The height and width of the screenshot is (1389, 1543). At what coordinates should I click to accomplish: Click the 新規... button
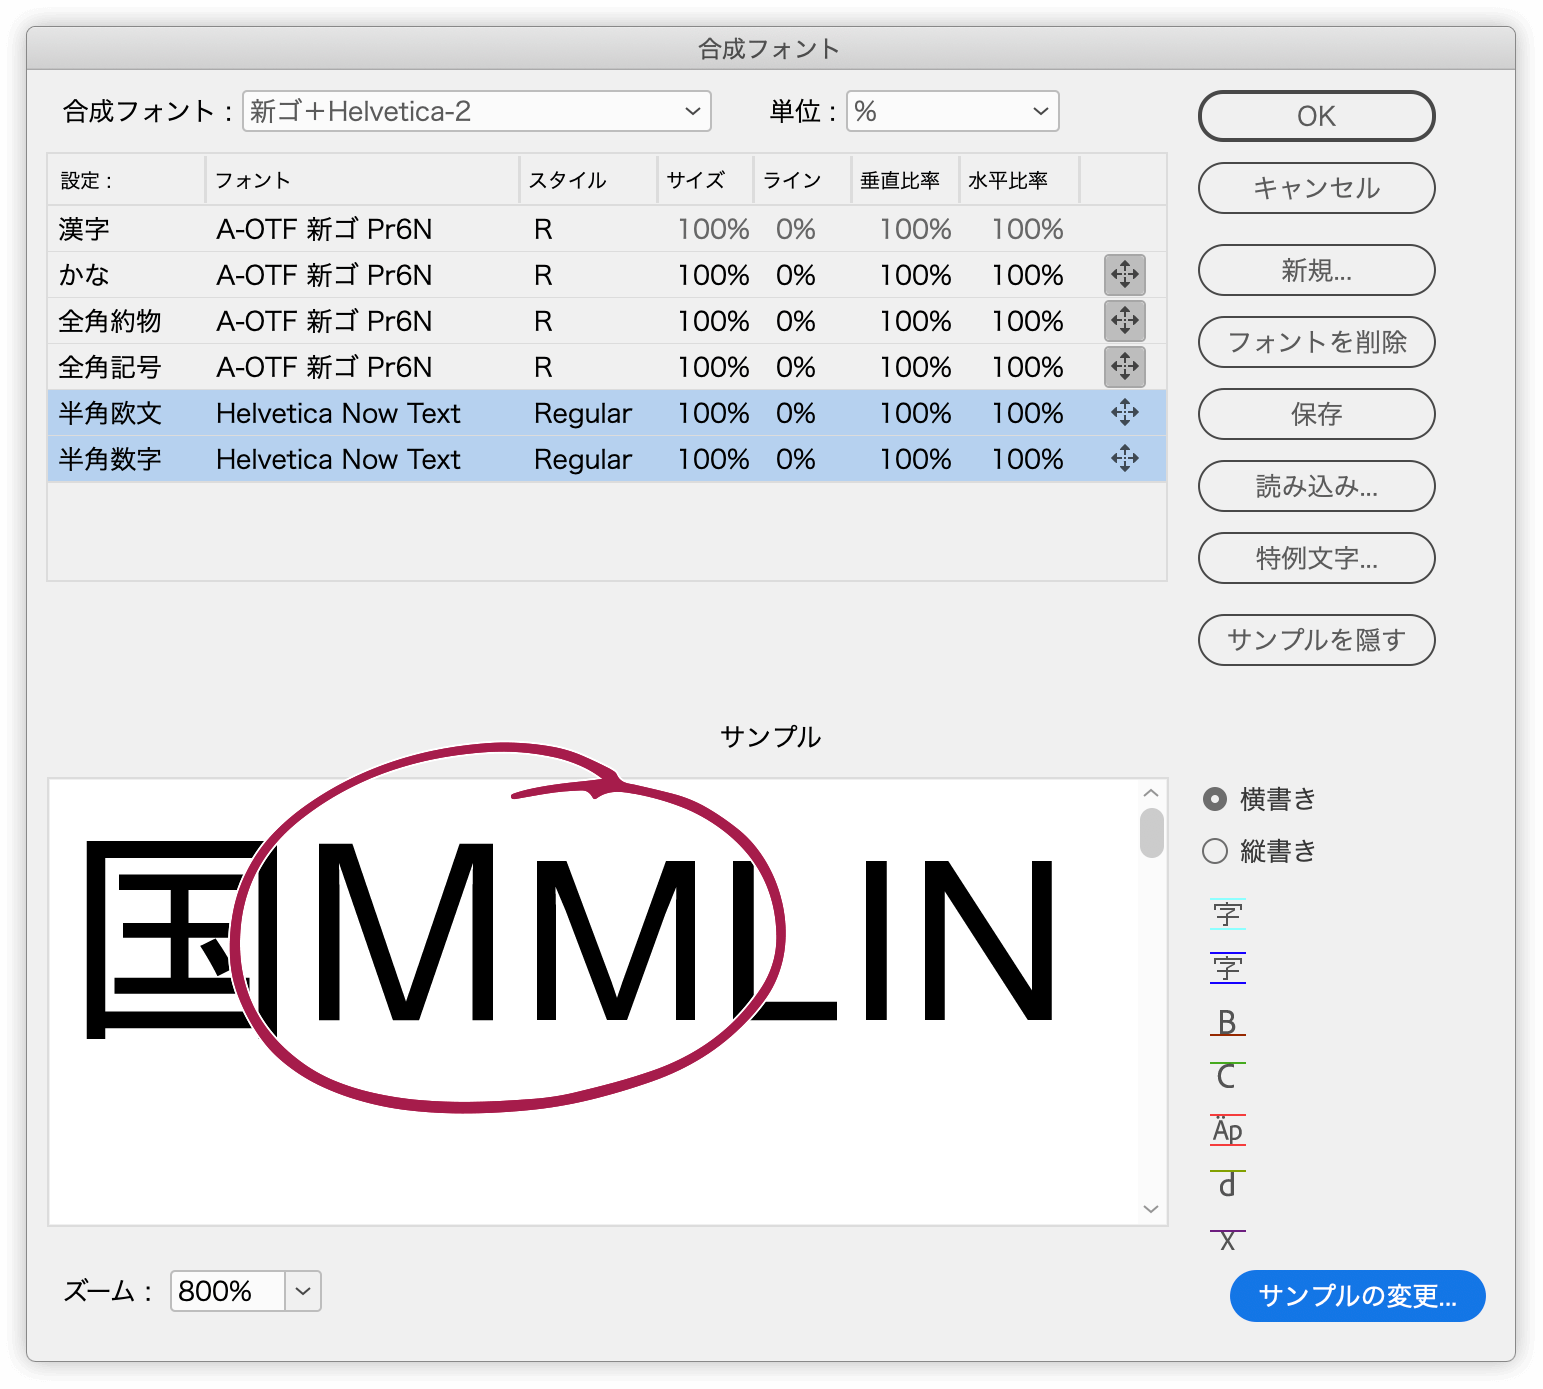click(1316, 270)
